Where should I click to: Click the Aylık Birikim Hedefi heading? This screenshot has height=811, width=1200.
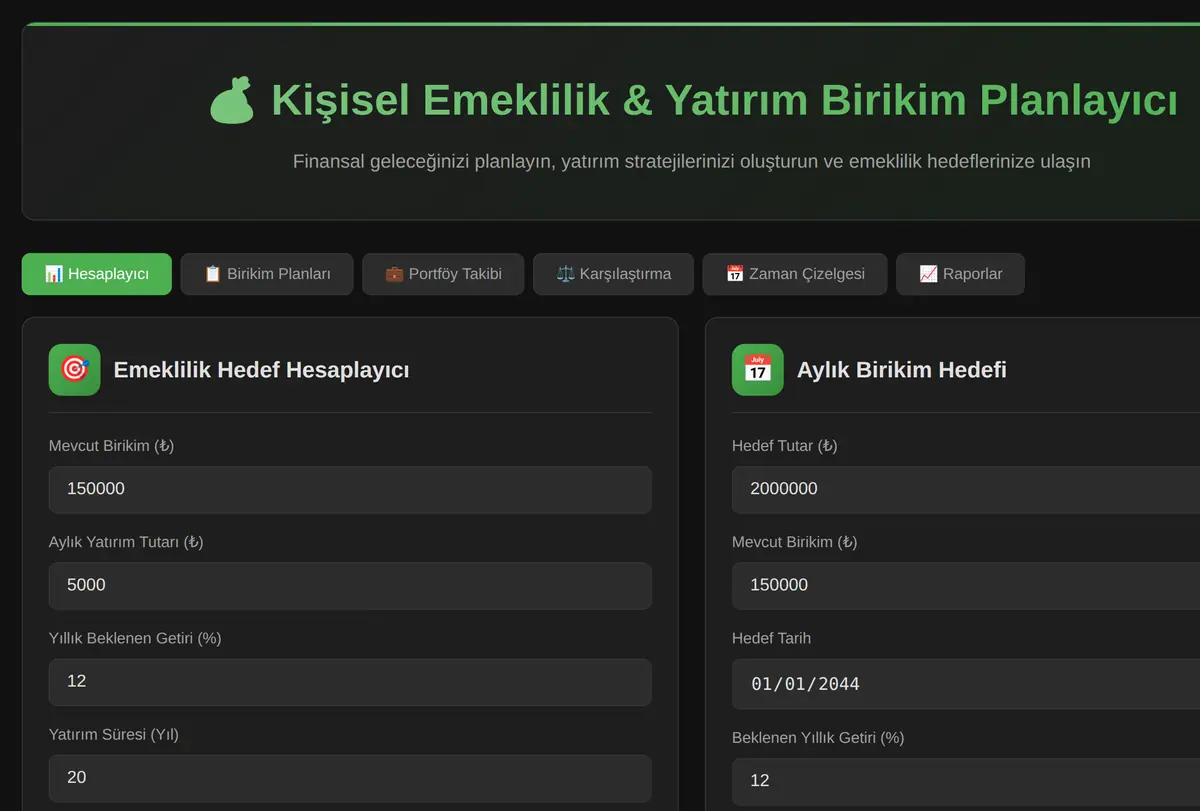901,370
